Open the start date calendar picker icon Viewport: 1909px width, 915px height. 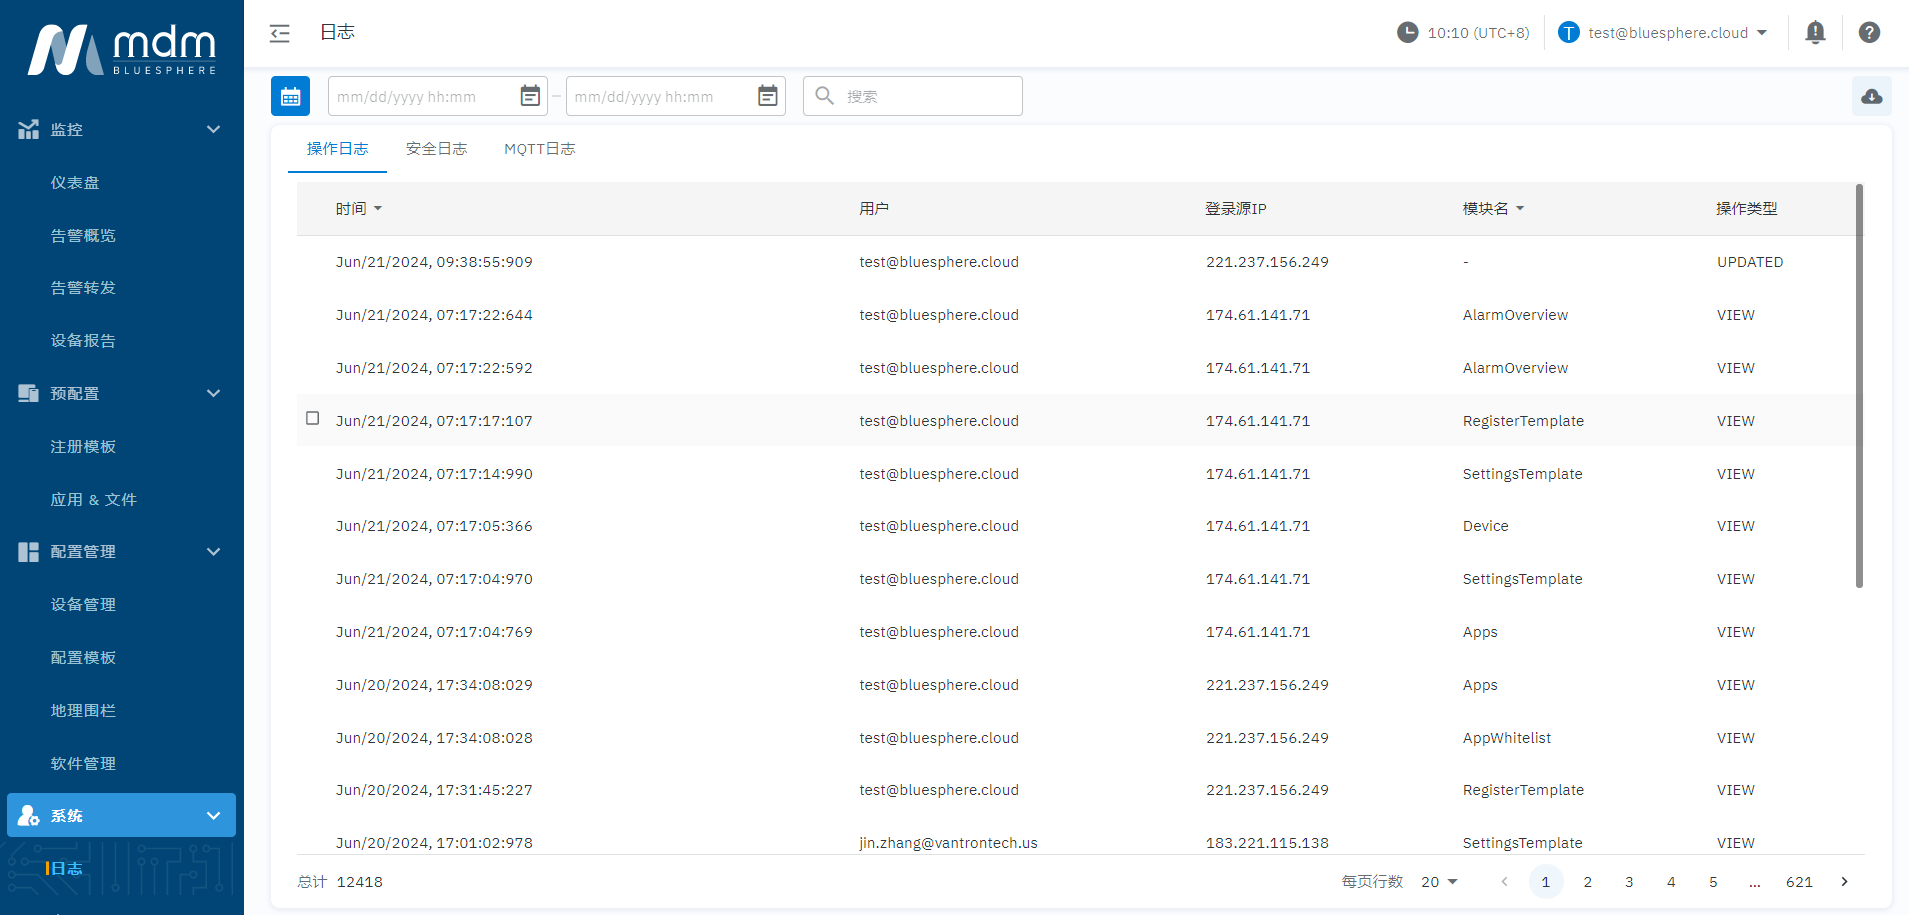(530, 96)
